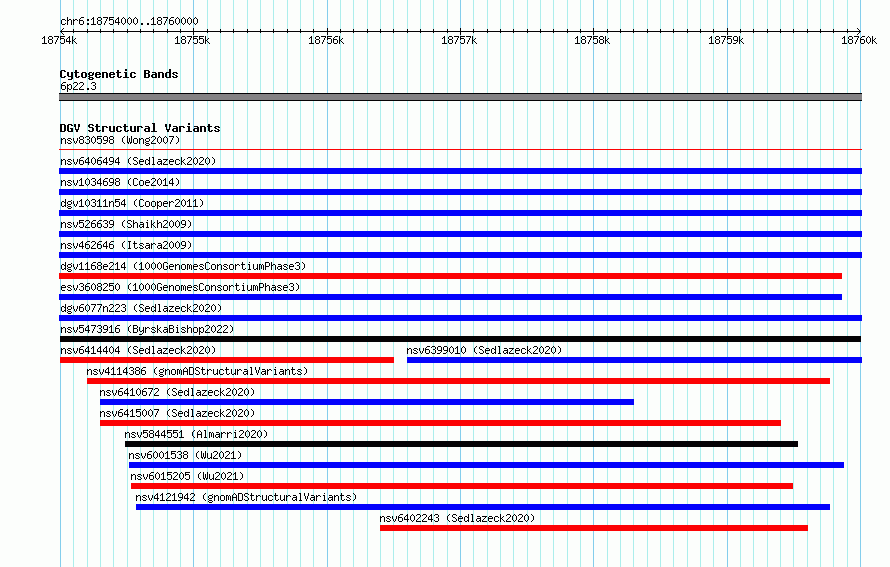Select the blue bar under esv3608250
The height and width of the screenshot is (567, 890).
[451, 297]
